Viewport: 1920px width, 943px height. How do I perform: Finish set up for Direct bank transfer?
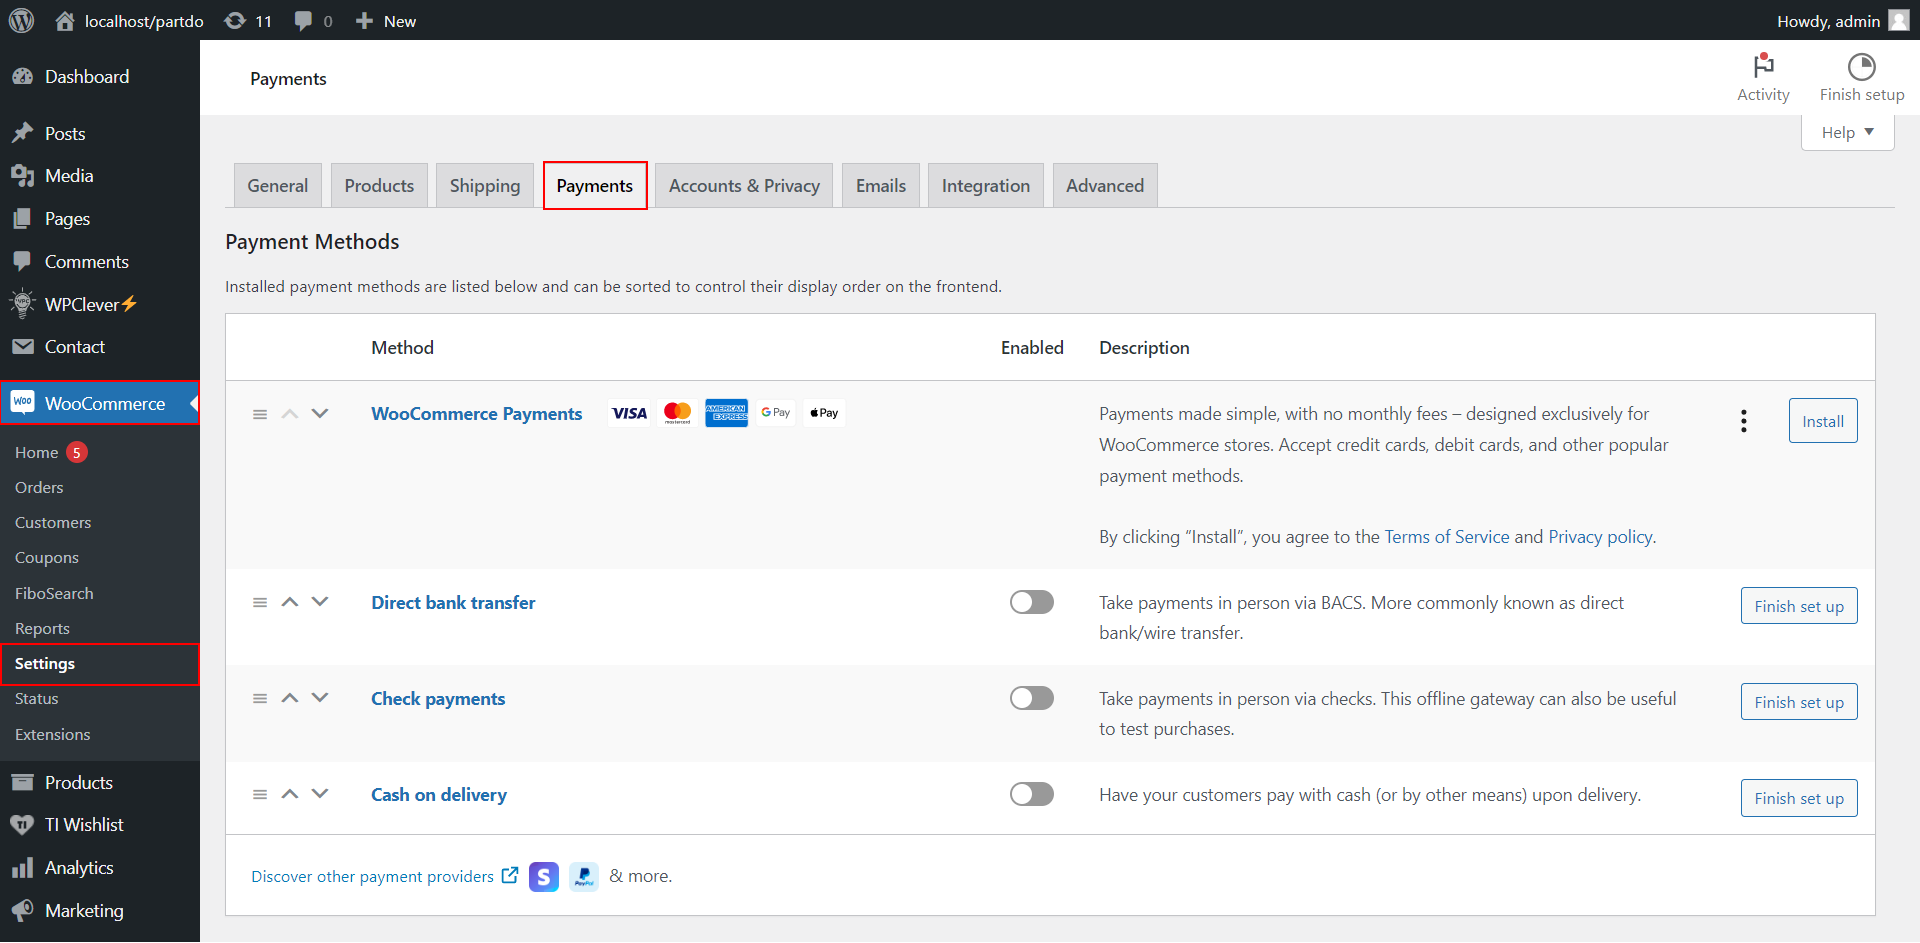[x=1799, y=606]
